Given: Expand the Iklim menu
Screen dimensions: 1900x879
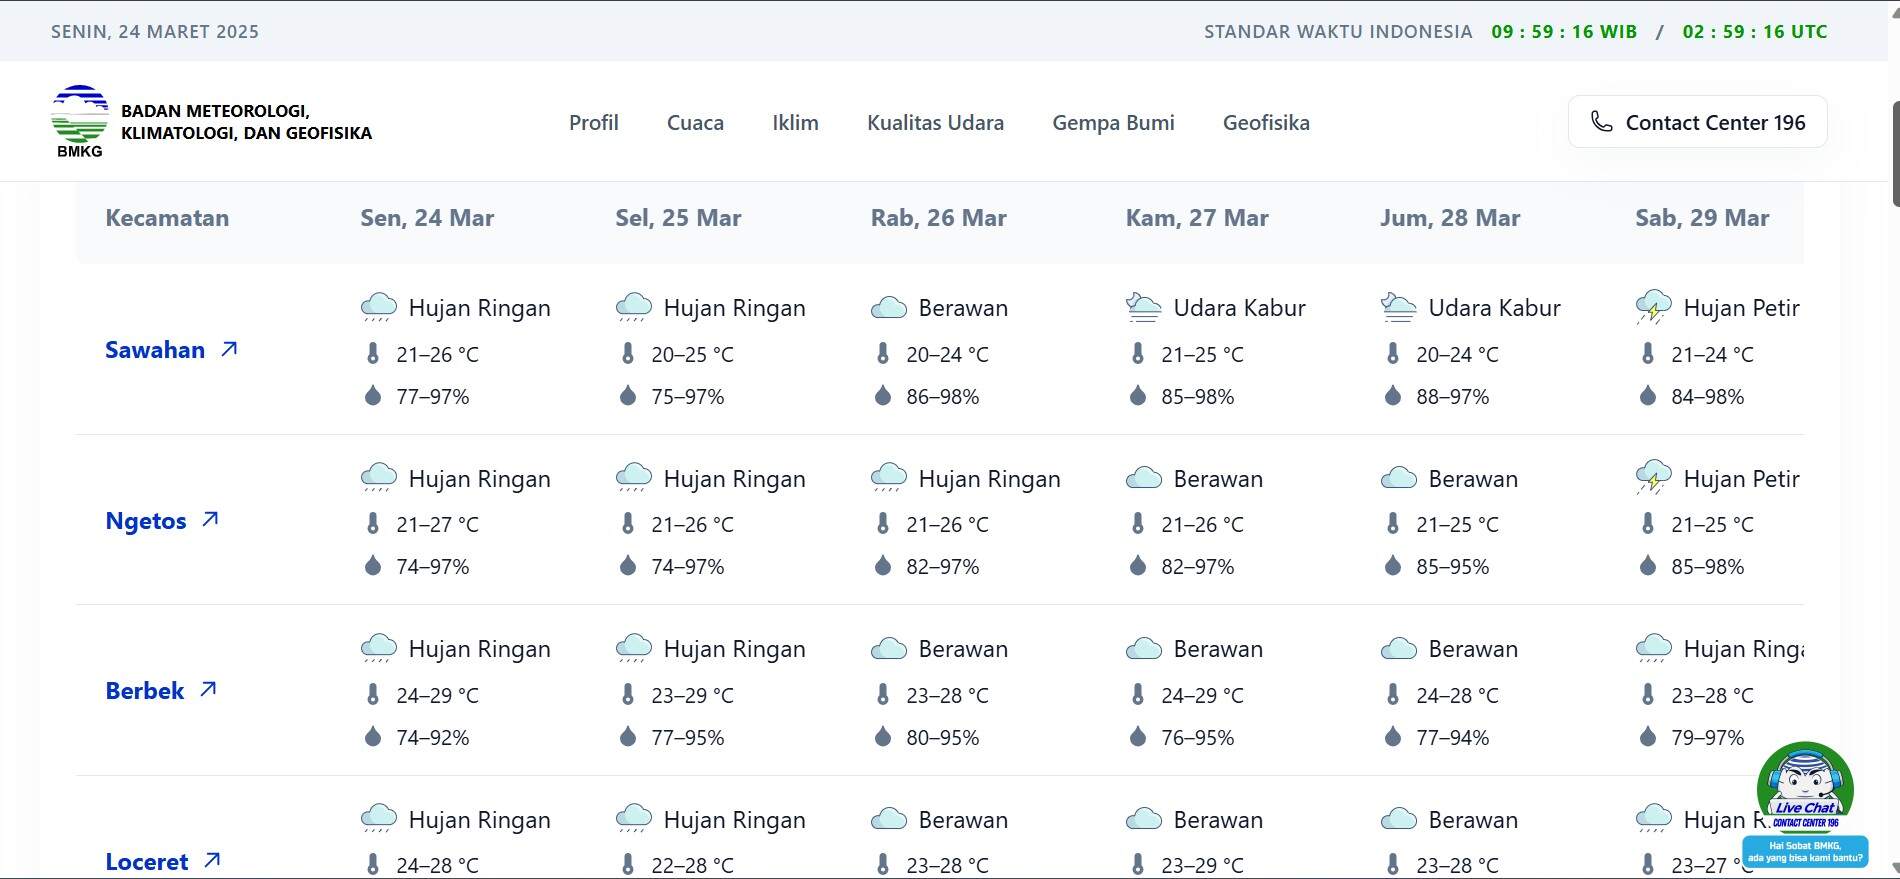Looking at the screenshot, I should (x=795, y=123).
